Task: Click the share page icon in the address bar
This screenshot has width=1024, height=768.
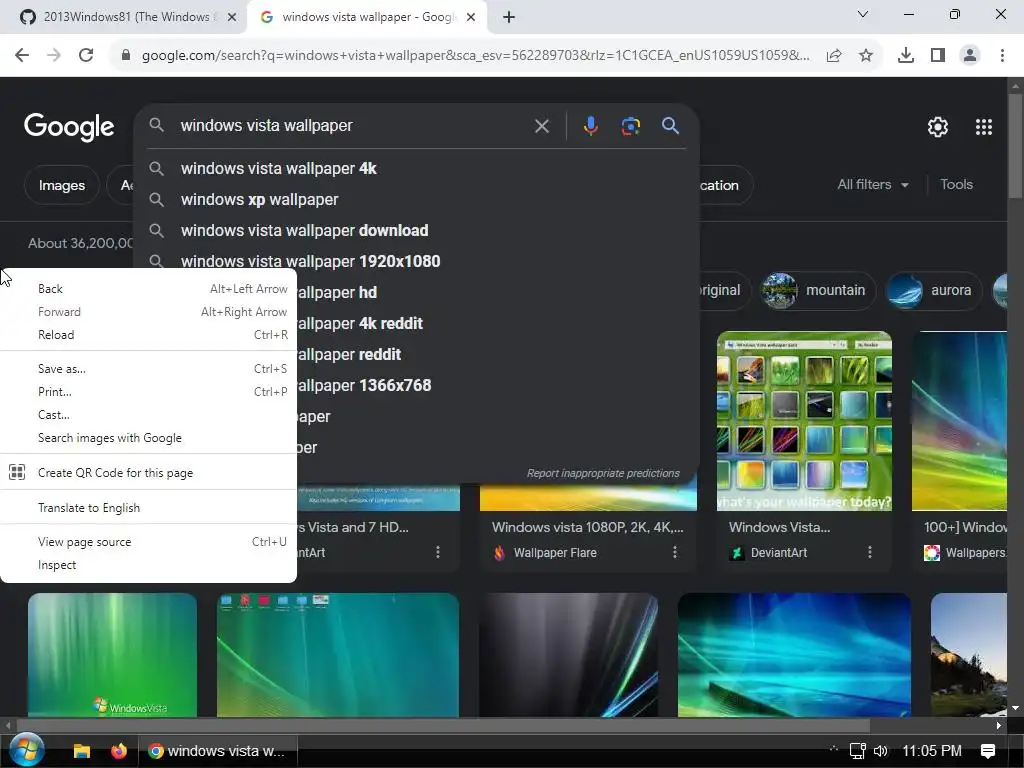Action: 834,56
